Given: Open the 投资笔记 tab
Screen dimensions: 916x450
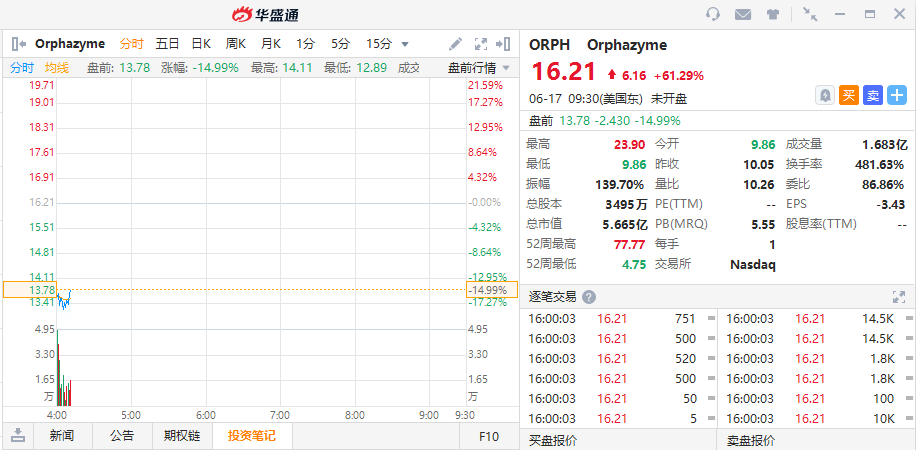Looking at the screenshot, I should (252, 435).
